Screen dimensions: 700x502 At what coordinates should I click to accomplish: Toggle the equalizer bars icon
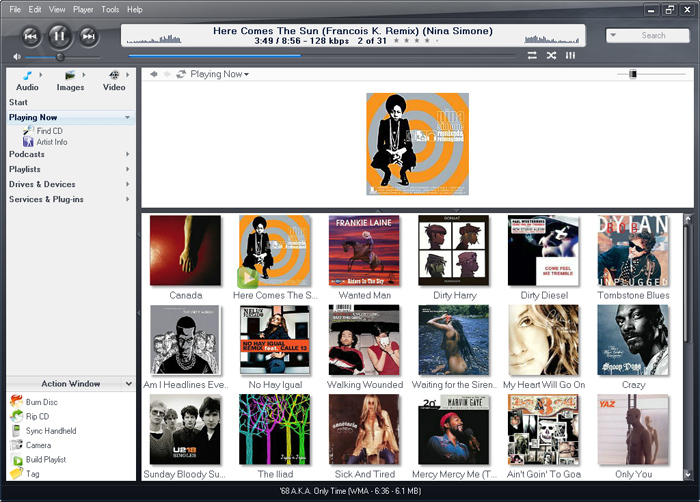571,55
